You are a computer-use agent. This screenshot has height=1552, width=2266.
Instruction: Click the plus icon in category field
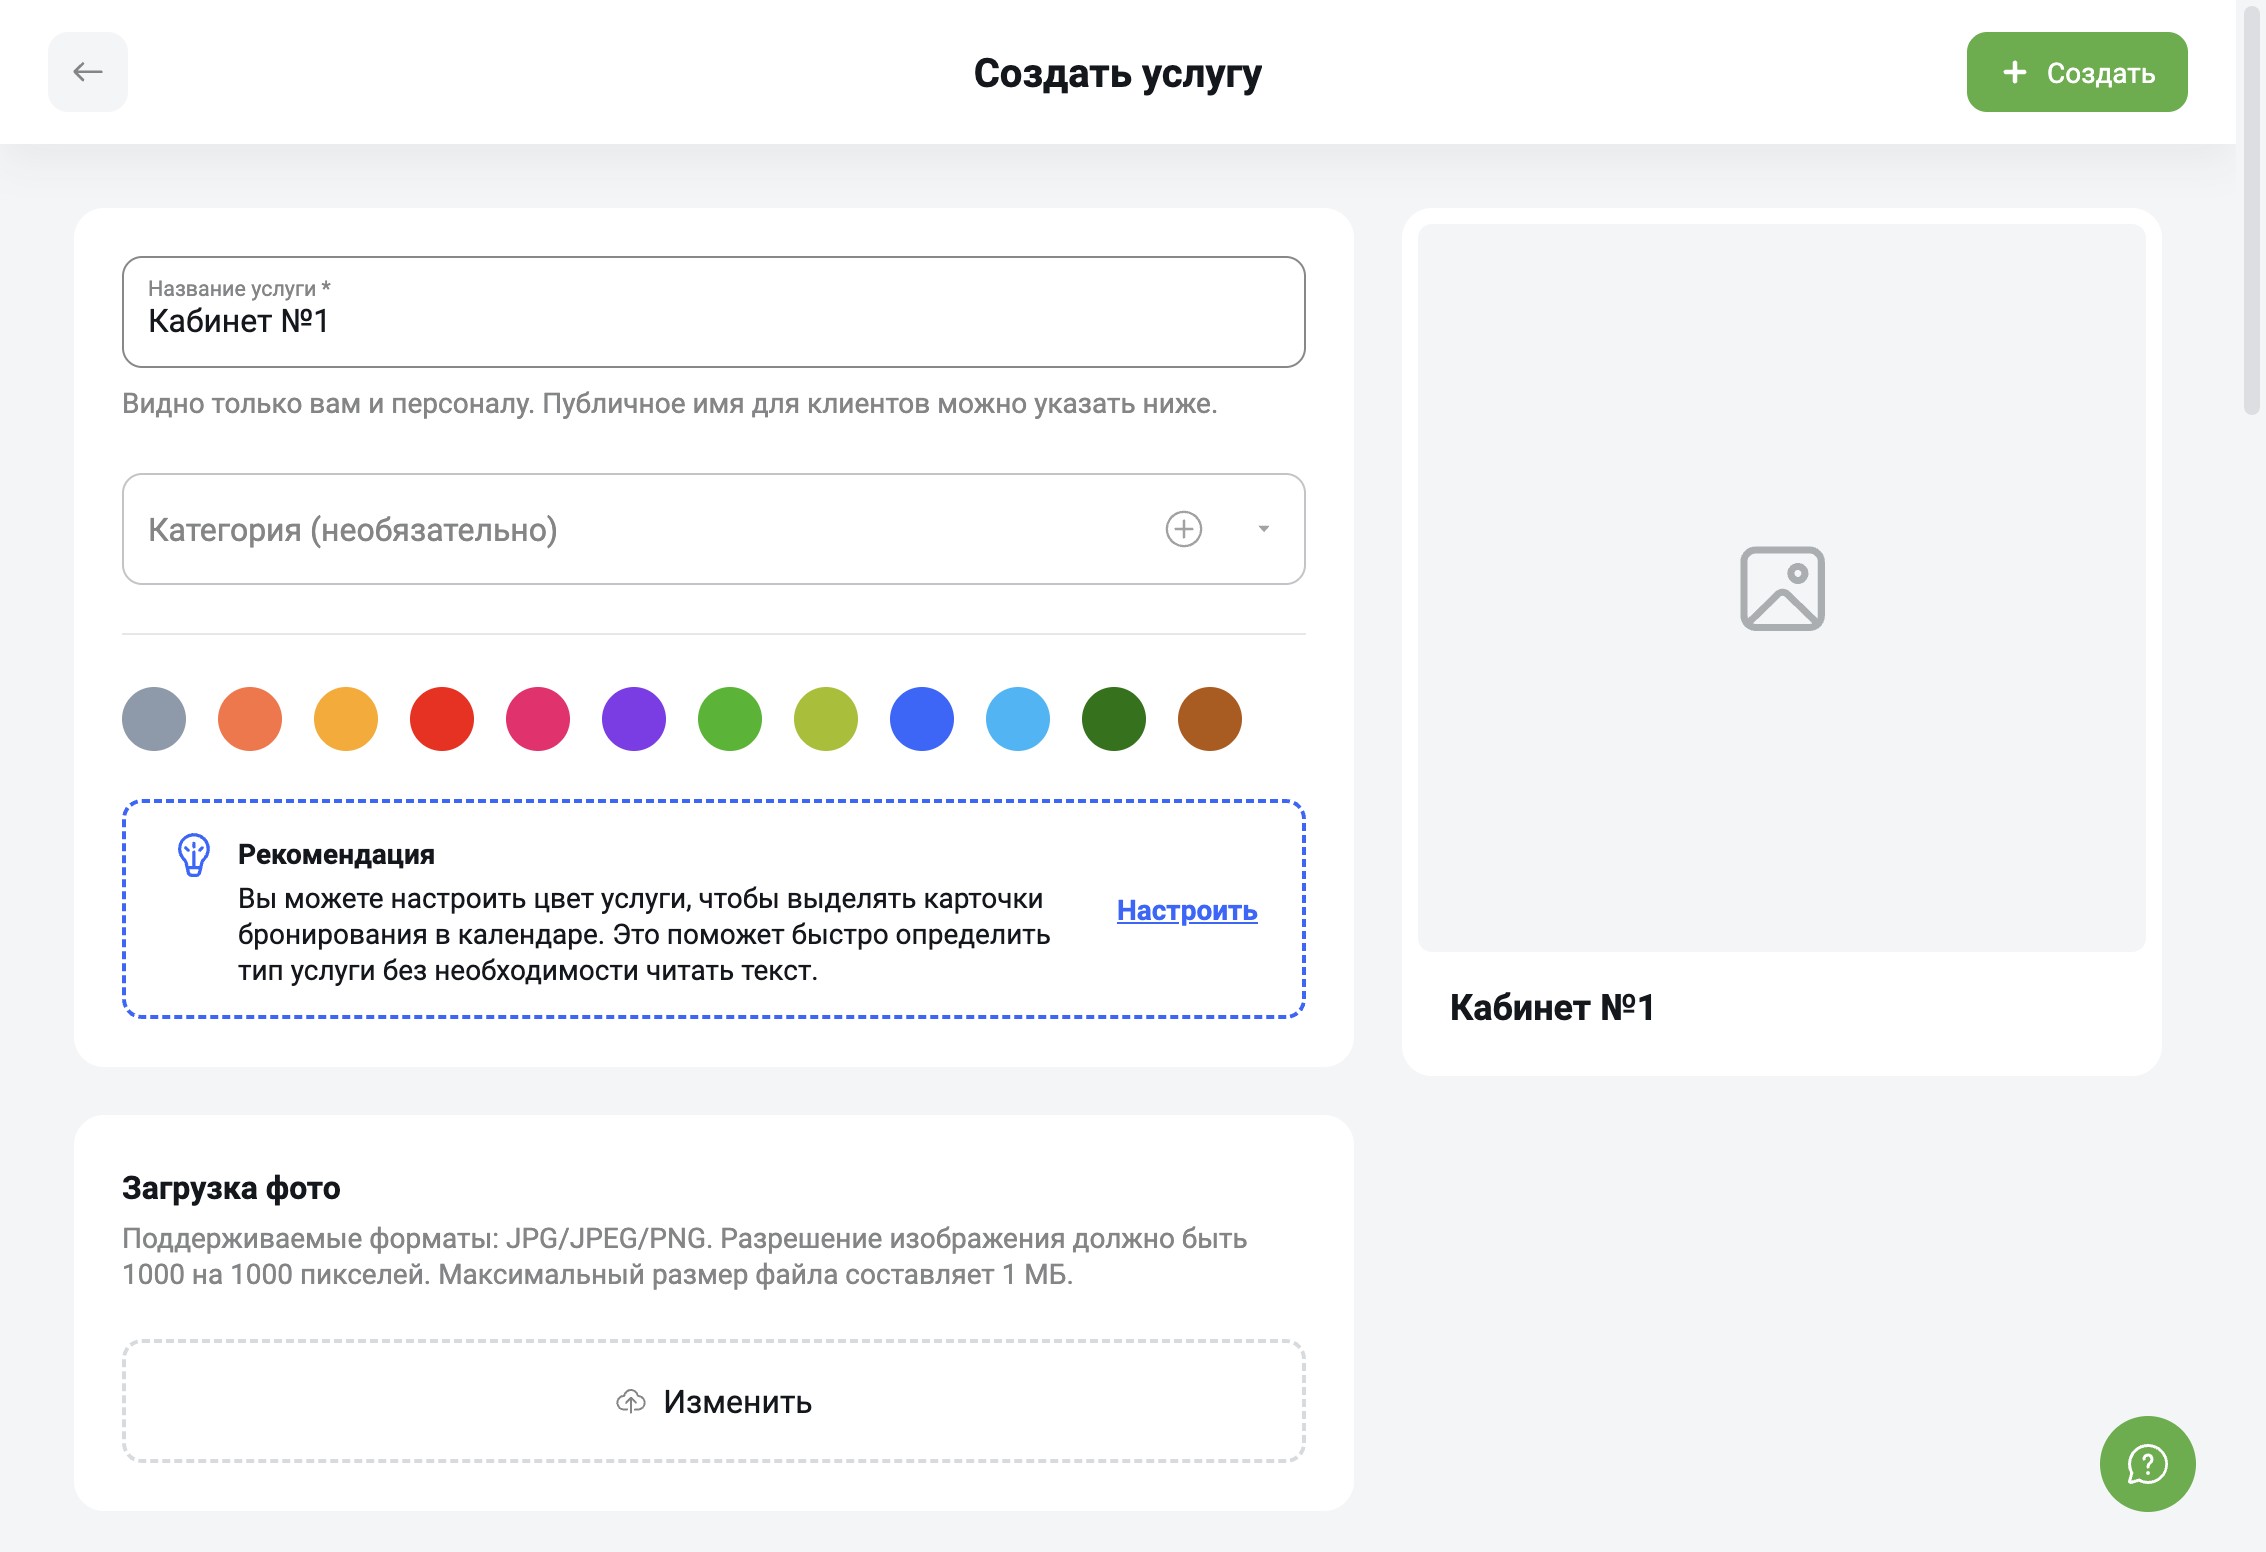(1183, 529)
